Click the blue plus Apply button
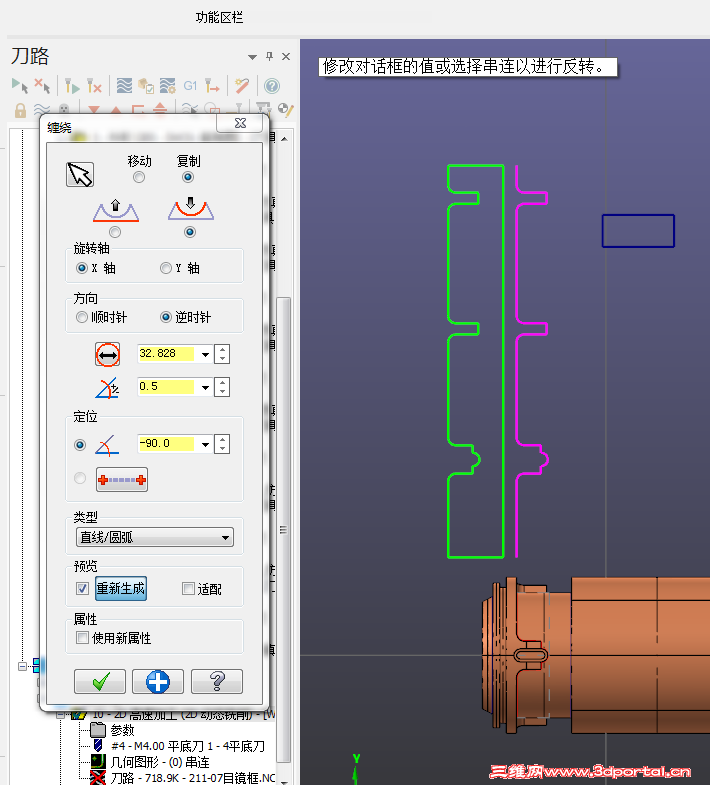710x785 pixels. tap(158, 681)
